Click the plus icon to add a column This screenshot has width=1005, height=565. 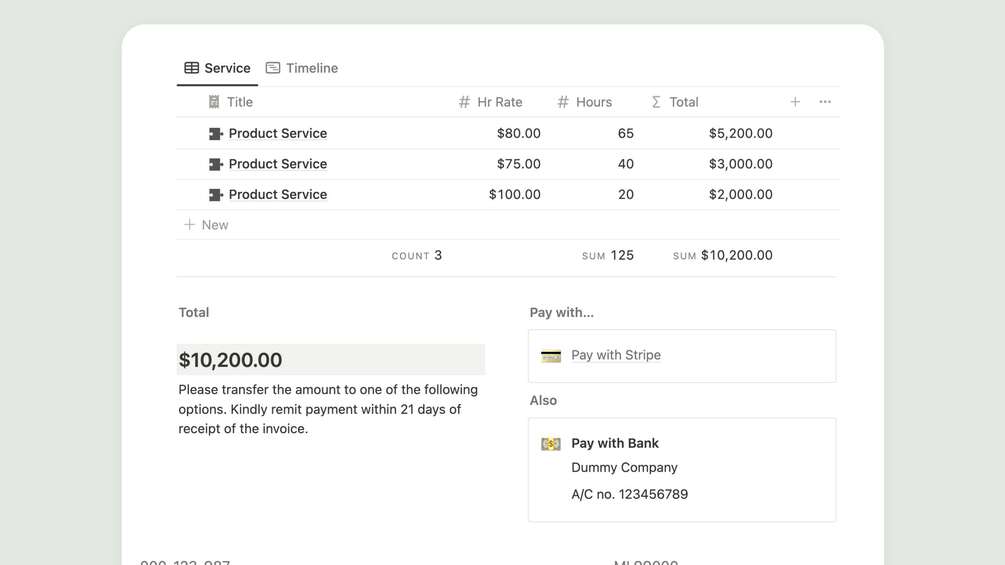pos(795,102)
